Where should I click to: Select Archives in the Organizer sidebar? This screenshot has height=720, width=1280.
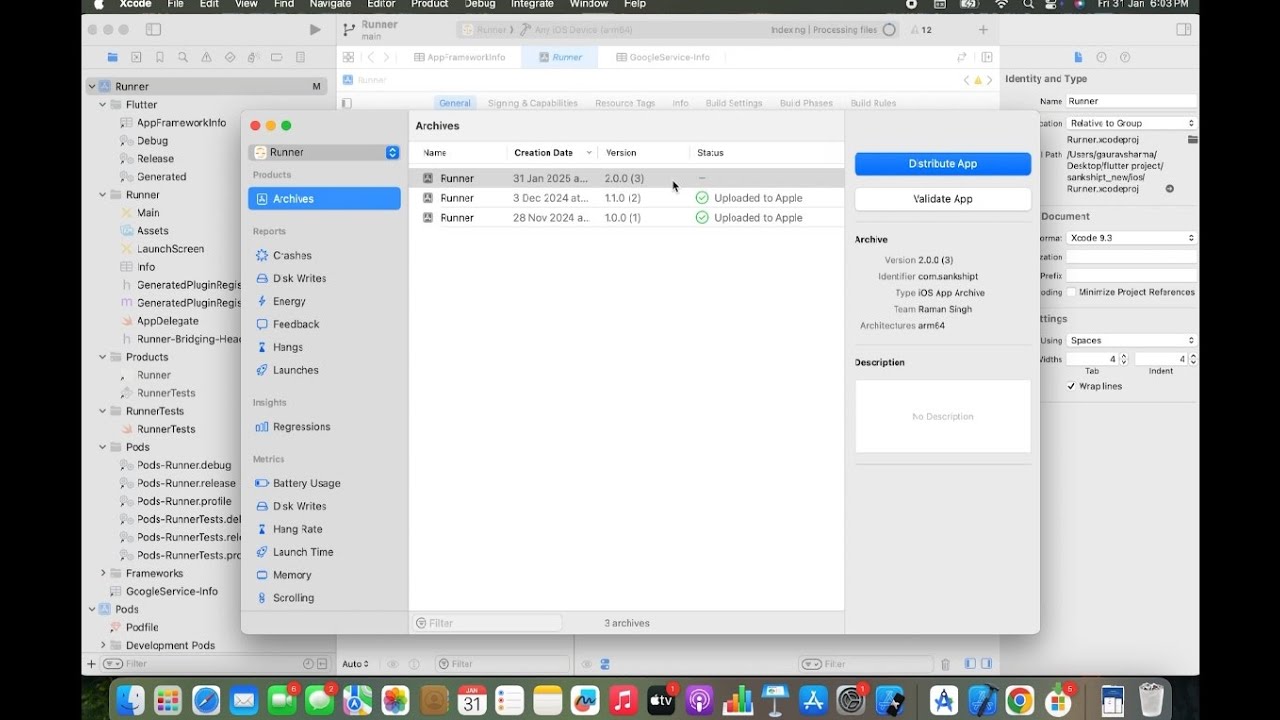tap(324, 199)
